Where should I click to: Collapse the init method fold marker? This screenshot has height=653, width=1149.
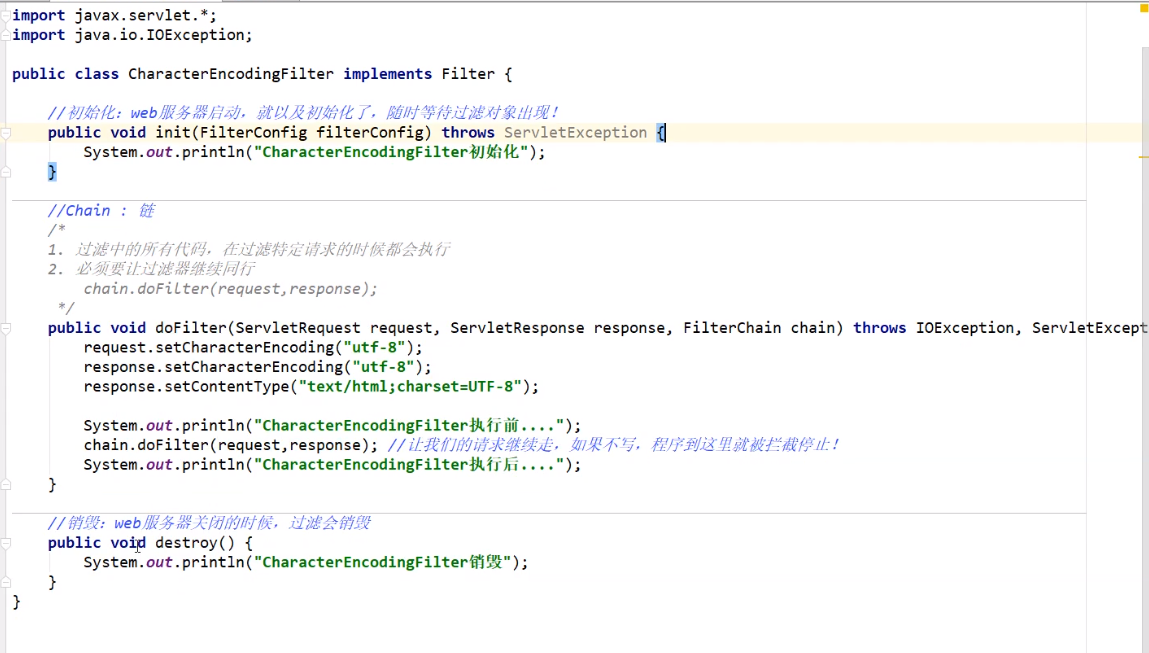click(5, 133)
